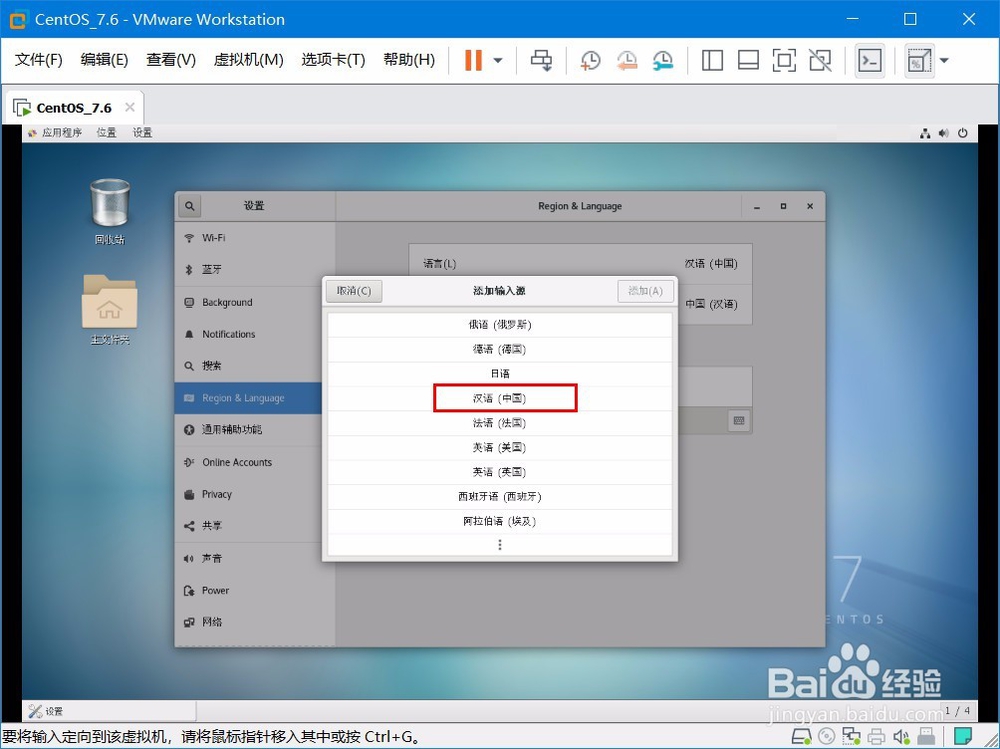
Task: Select the CentOS_7.6 tab
Action: [73, 108]
